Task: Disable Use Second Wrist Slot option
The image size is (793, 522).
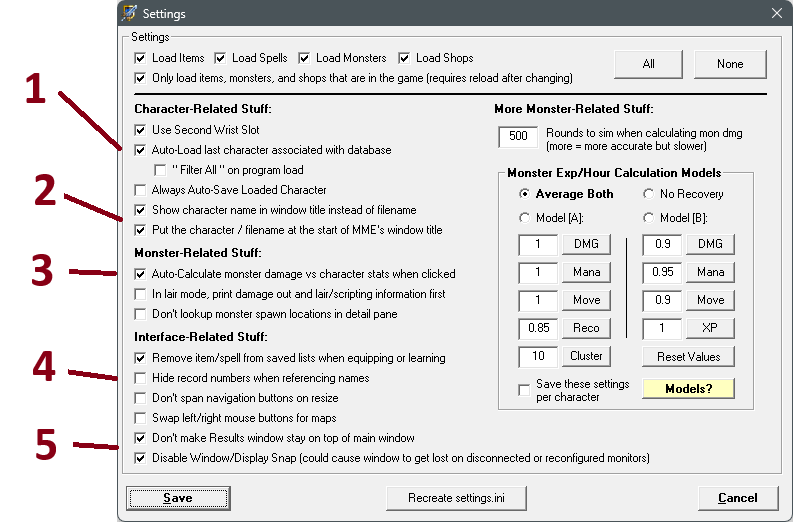Action: coord(141,130)
